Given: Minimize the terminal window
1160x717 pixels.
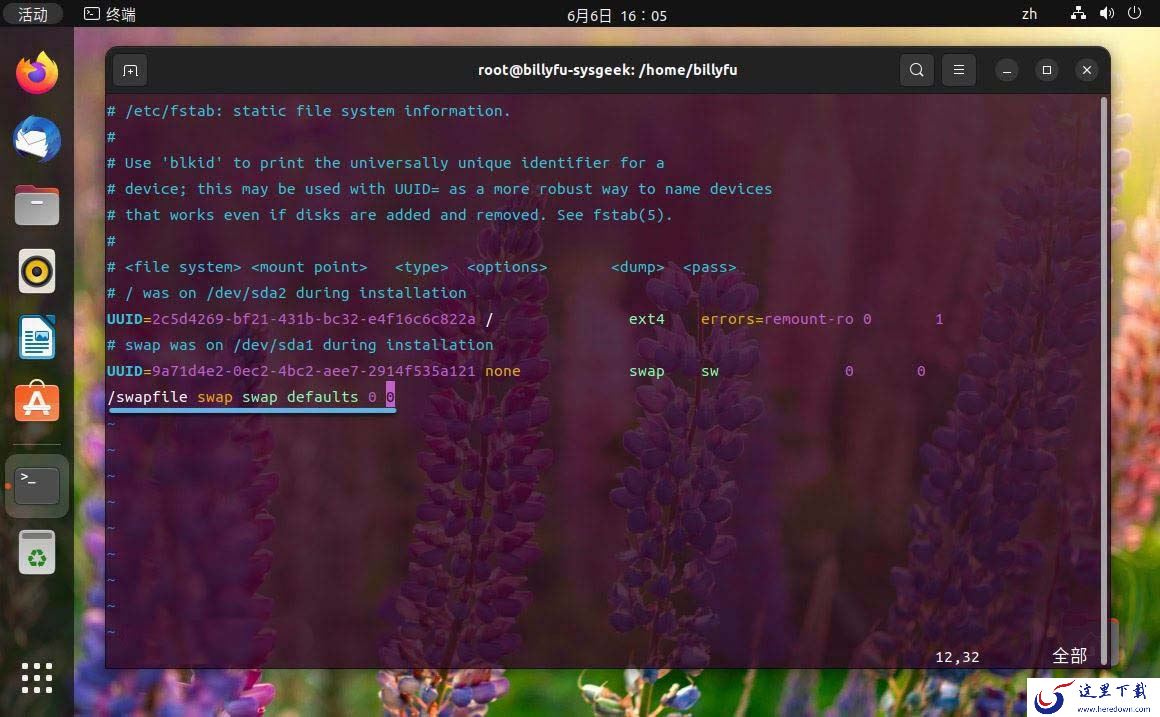Looking at the screenshot, I should (x=1006, y=70).
